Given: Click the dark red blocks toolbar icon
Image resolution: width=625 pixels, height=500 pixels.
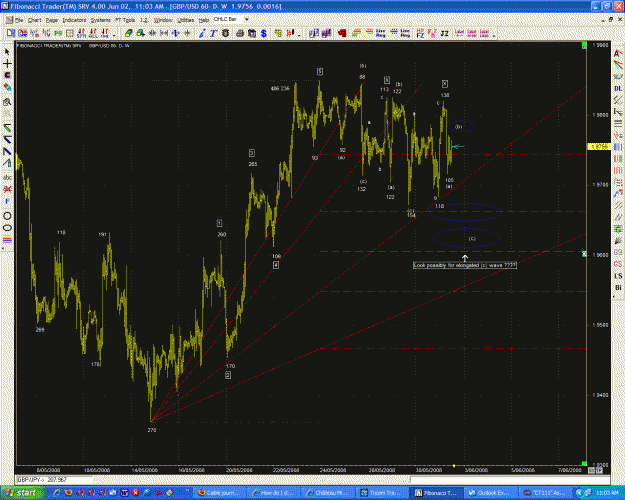Looking at the screenshot, I should point(342,33).
